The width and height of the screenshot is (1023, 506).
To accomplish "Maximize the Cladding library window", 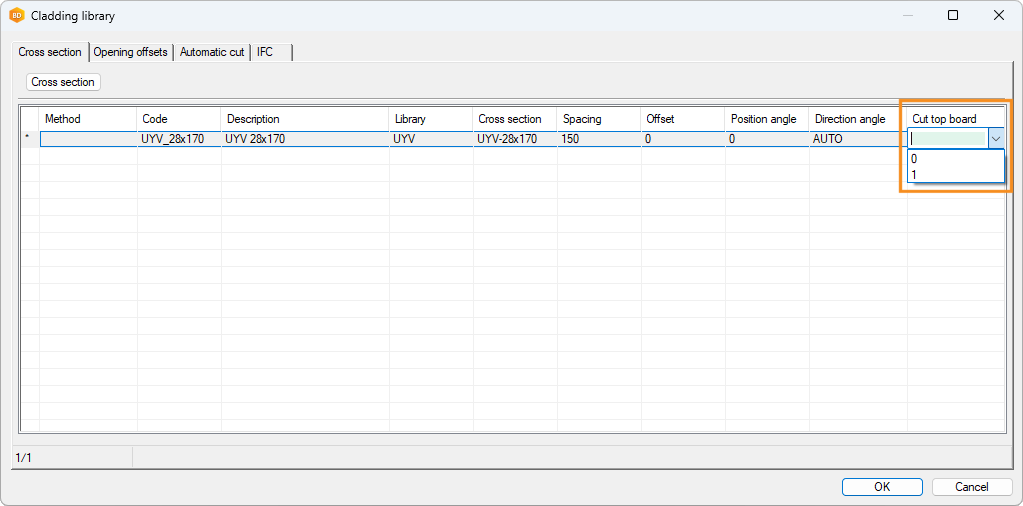I will (953, 16).
